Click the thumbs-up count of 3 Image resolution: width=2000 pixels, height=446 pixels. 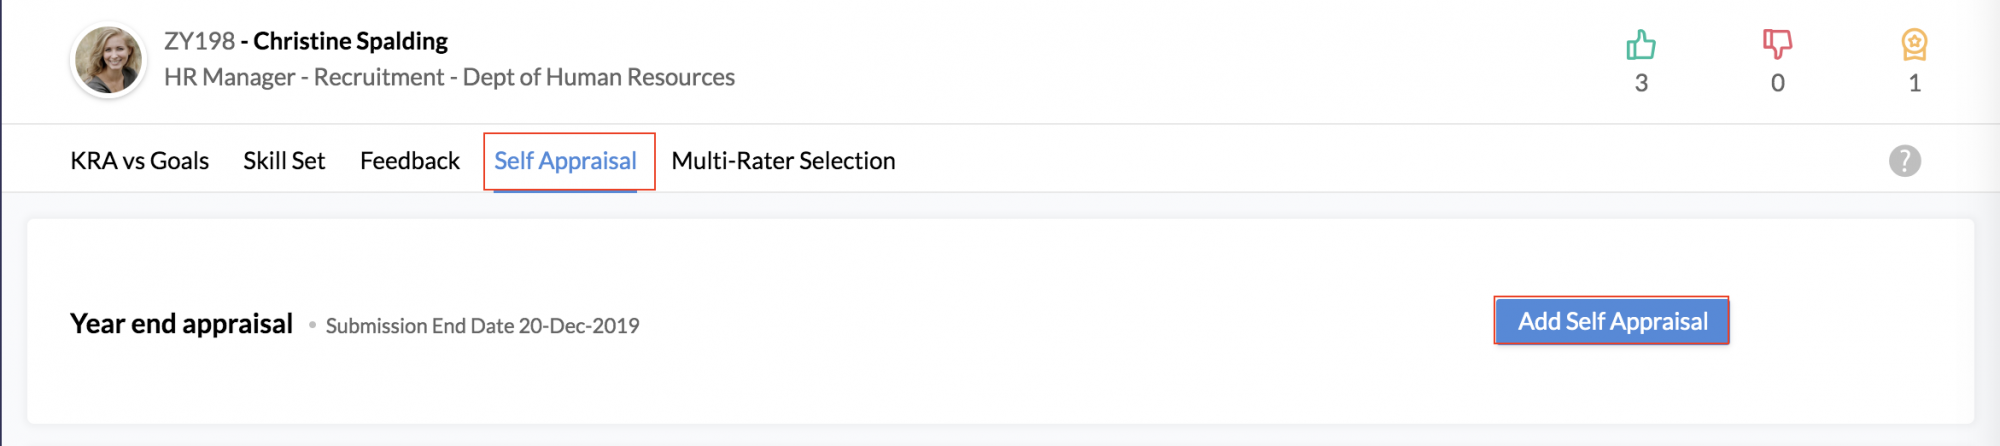[x=1641, y=84]
